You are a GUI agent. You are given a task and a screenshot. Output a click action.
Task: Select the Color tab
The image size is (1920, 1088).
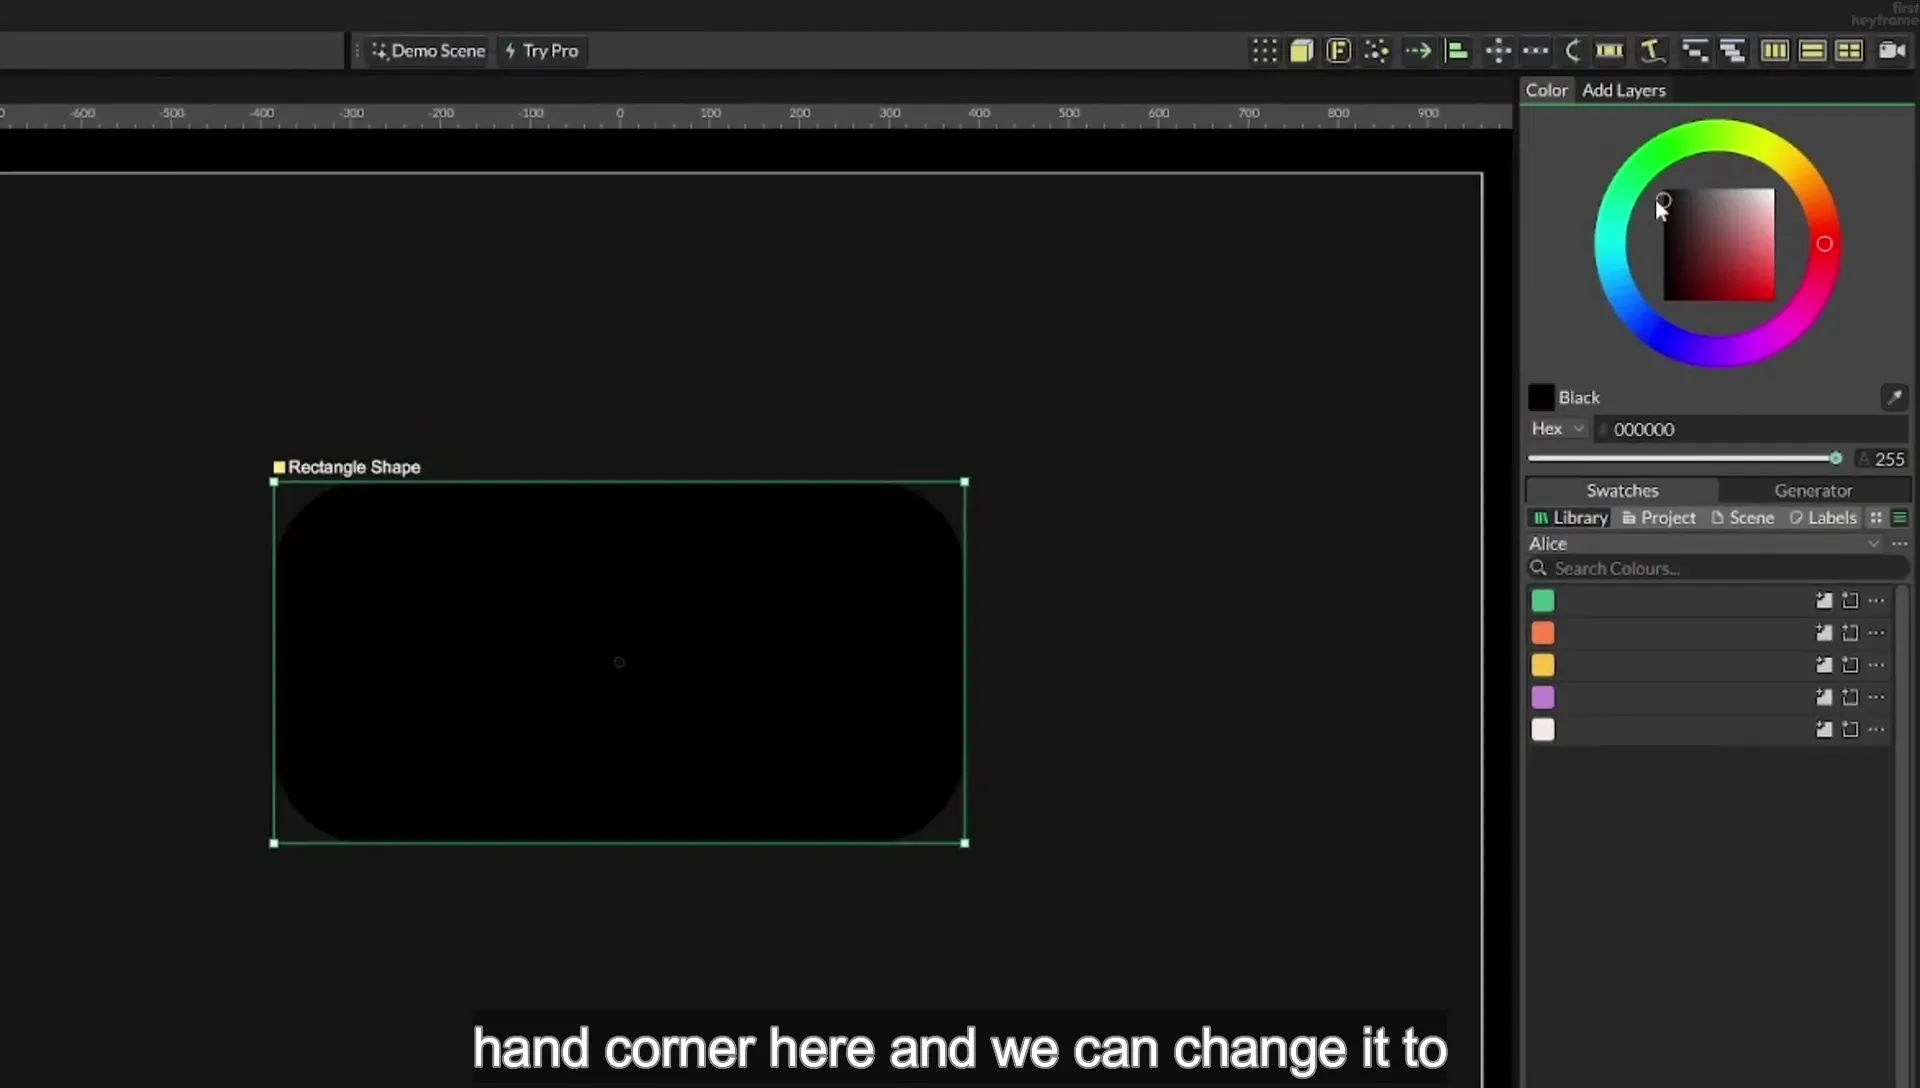click(x=1546, y=90)
